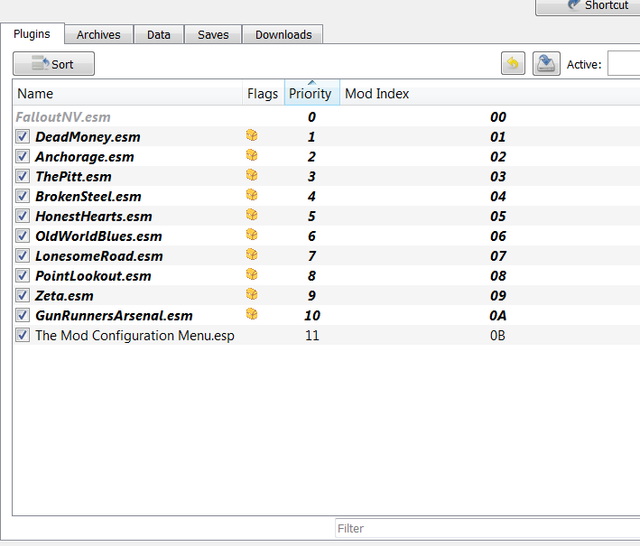Image resolution: width=640 pixels, height=546 pixels.
Task: Switch to the Archives tab
Action: click(x=98, y=35)
